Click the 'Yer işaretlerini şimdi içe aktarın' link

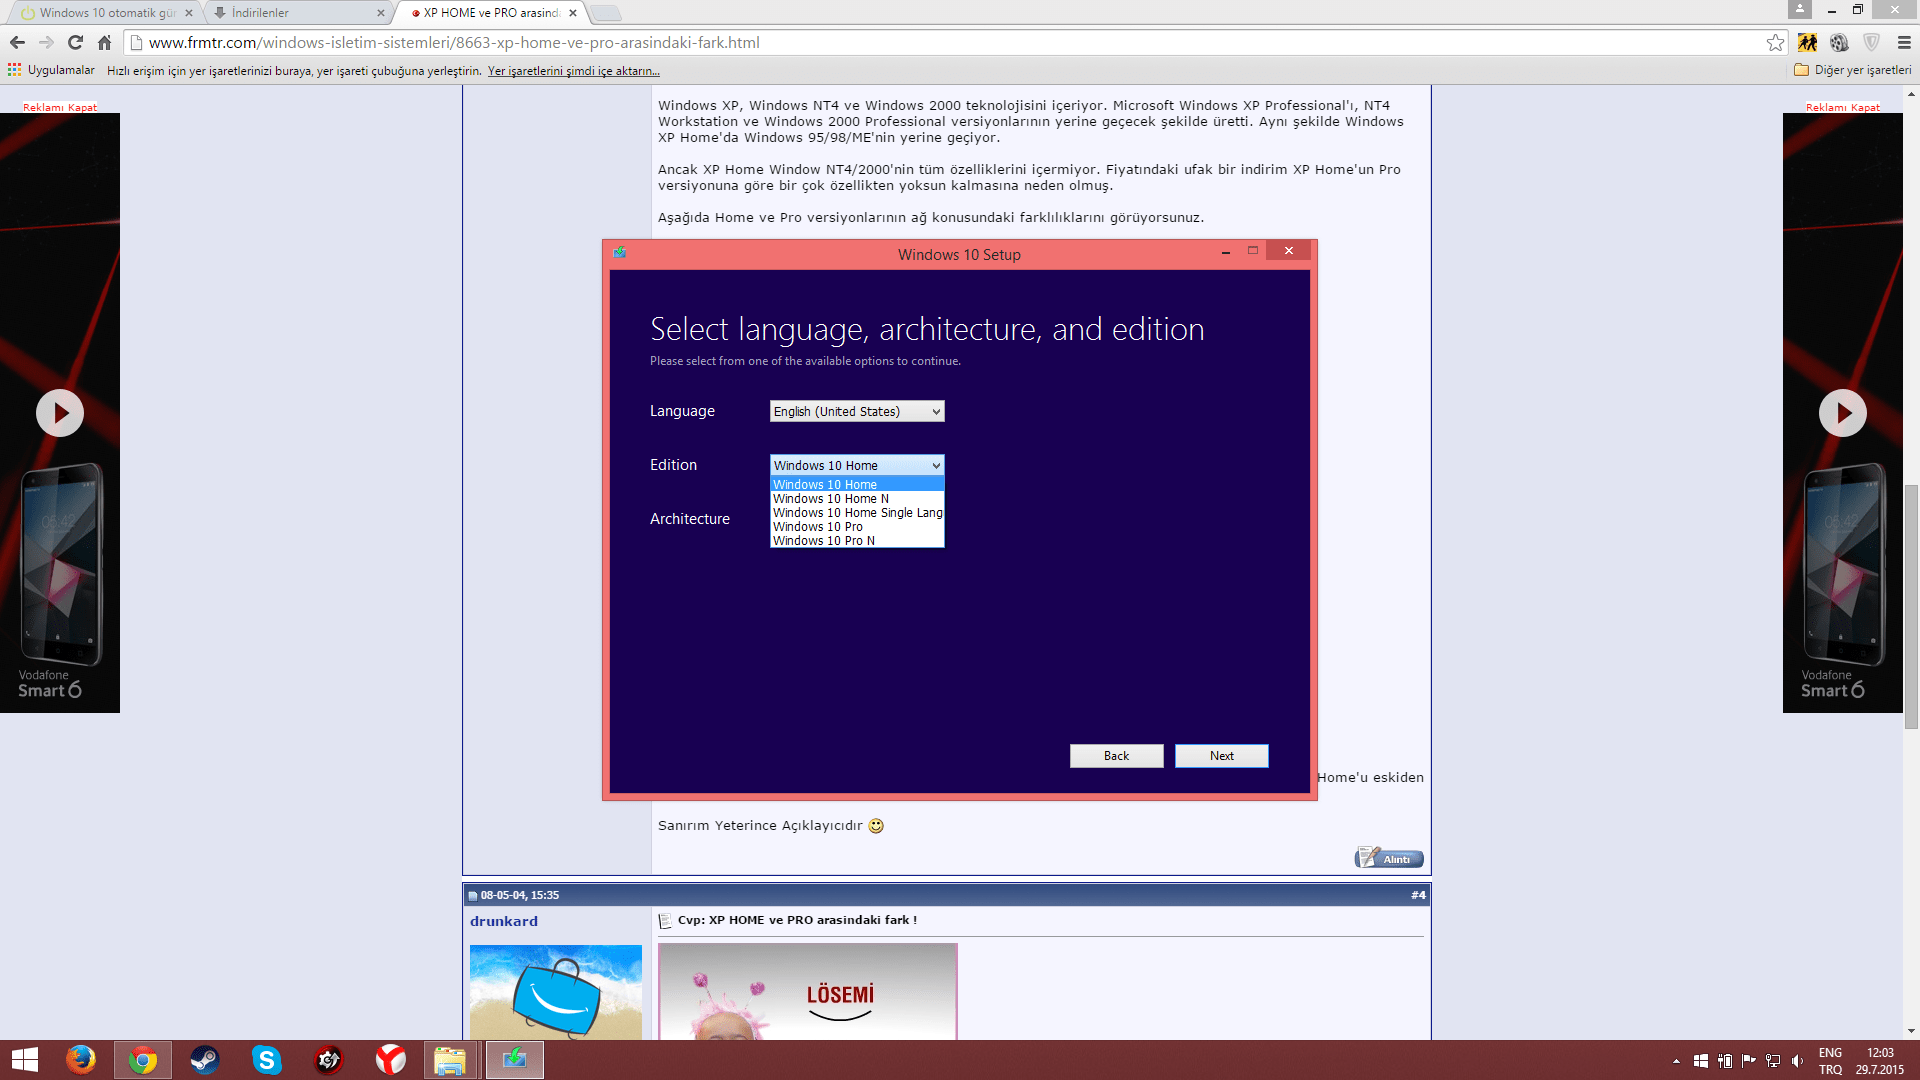(573, 71)
